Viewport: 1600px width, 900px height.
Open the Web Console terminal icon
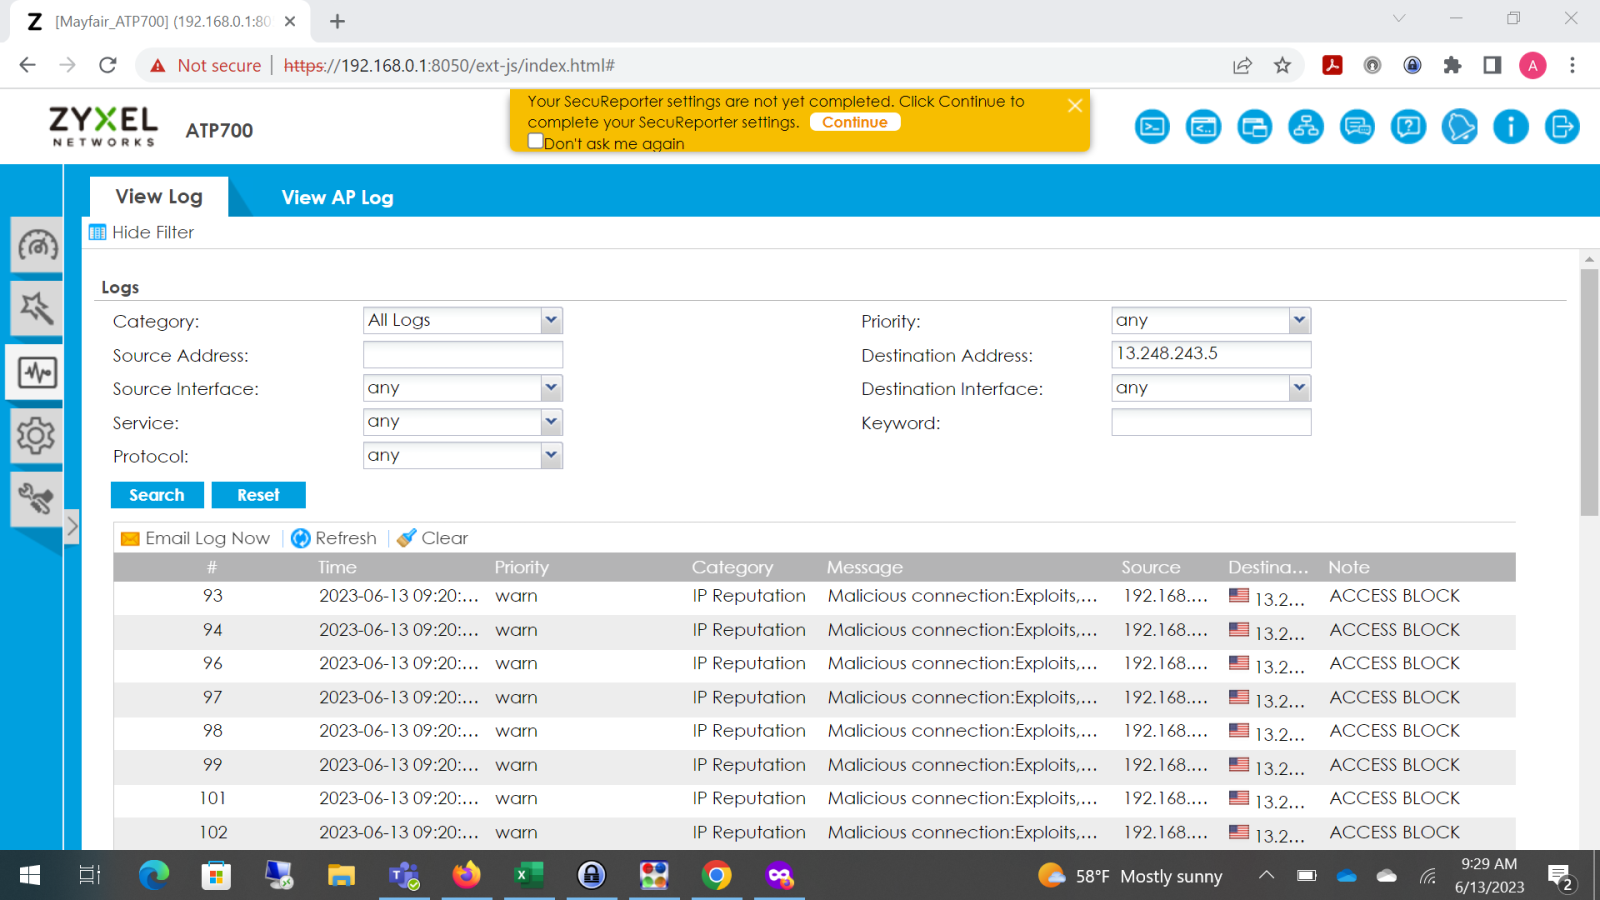[1152, 127]
